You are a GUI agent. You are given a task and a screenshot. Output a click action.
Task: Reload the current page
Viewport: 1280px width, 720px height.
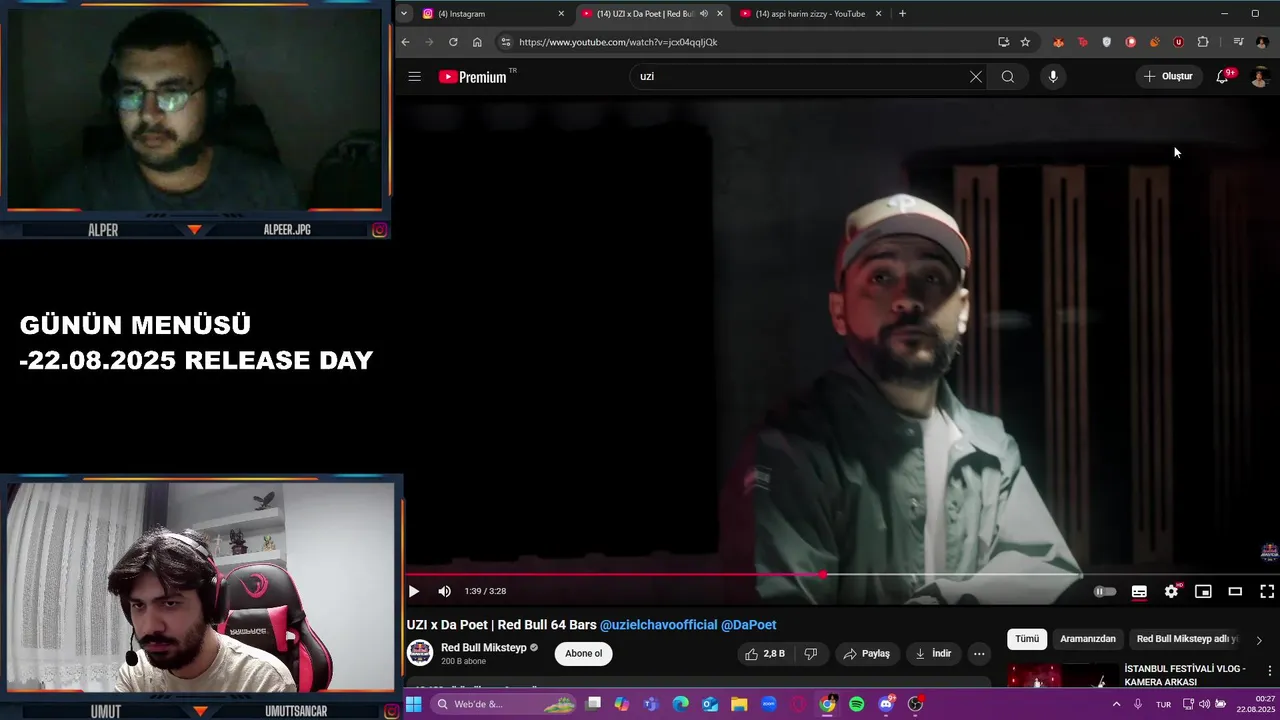pyautogui.click(x=453, y=42)
